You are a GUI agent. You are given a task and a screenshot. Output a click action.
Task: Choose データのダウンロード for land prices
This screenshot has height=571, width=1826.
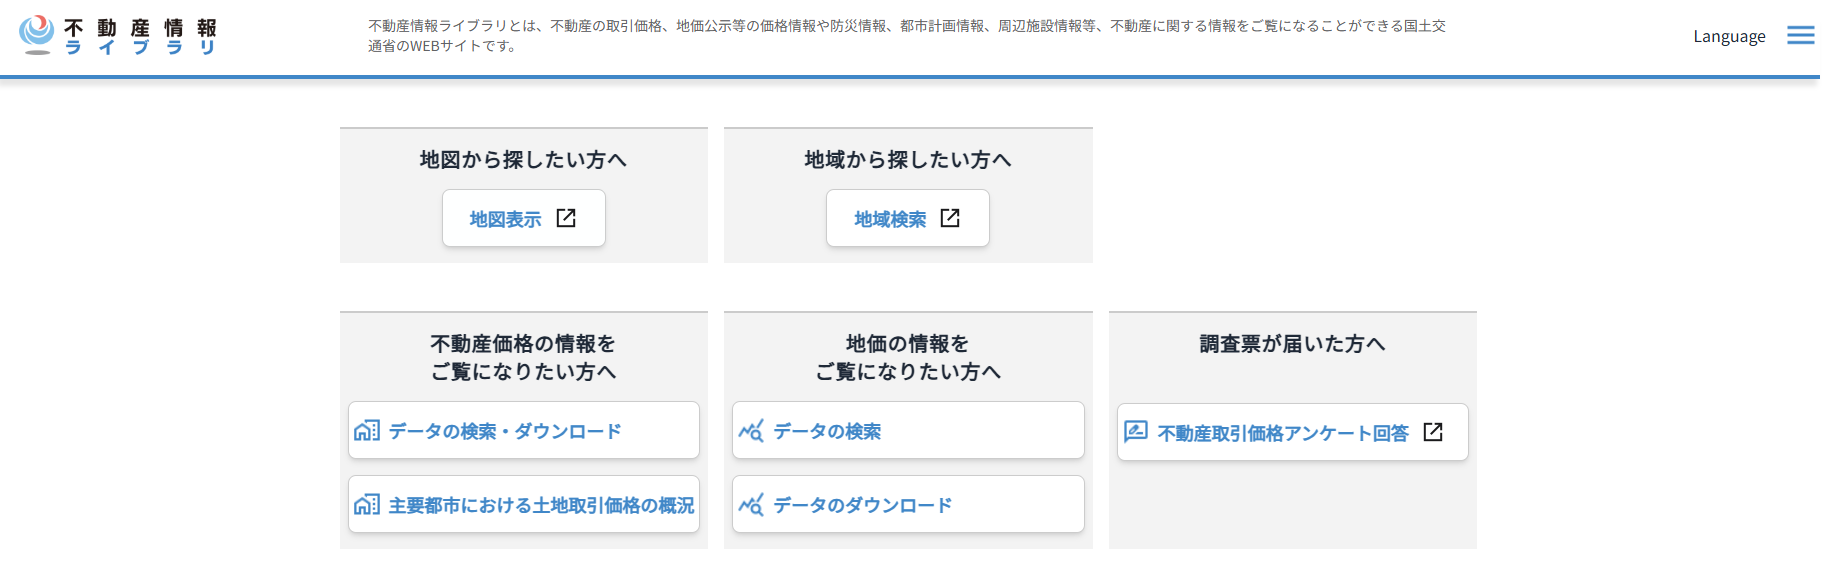[908, 504]
